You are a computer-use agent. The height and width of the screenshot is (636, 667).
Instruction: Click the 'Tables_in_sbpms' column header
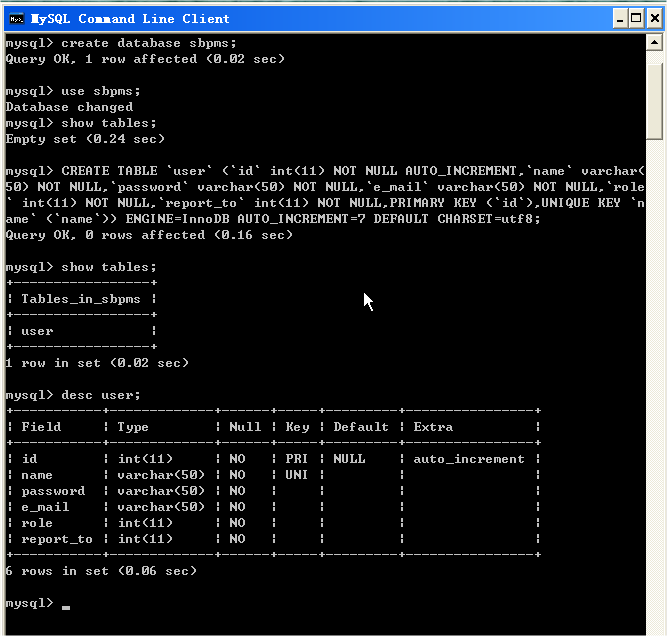tap(81, 299)
